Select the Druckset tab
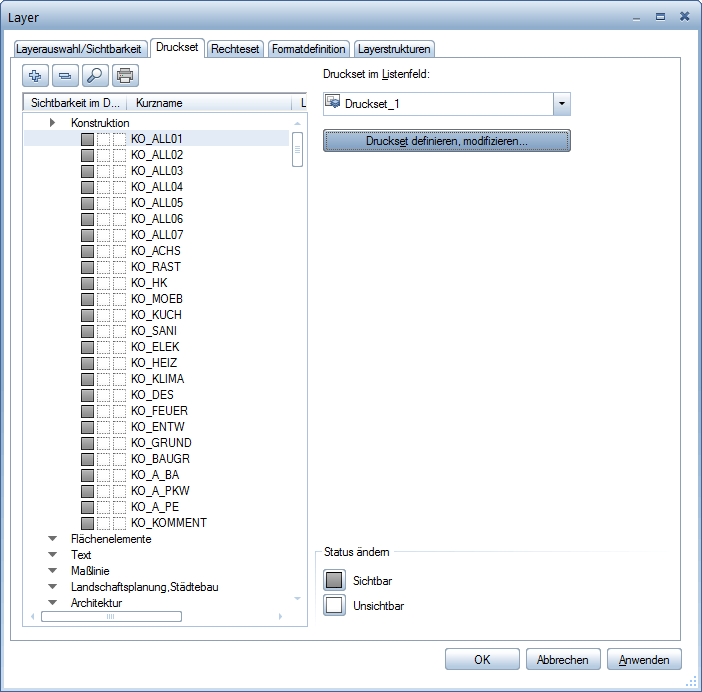 pos(177,47)
